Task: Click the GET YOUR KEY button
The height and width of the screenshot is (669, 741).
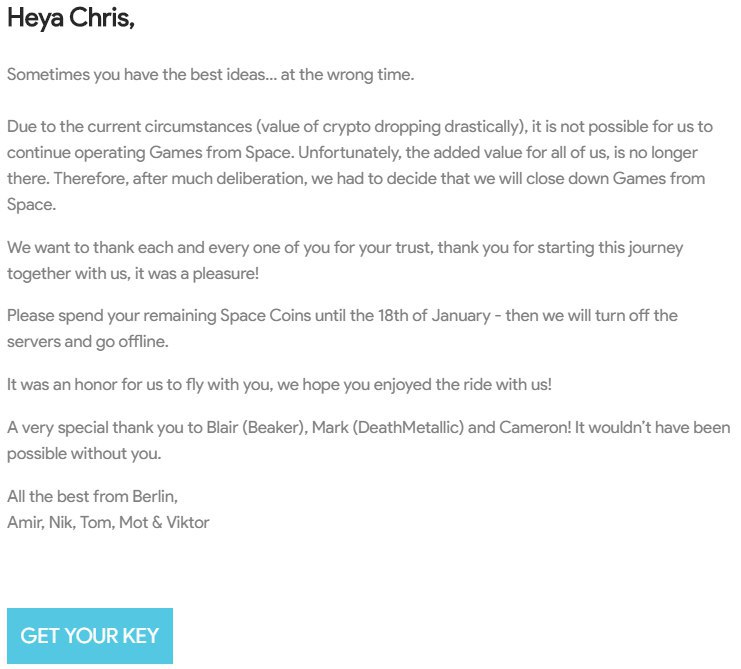Action: pos(89,636)
